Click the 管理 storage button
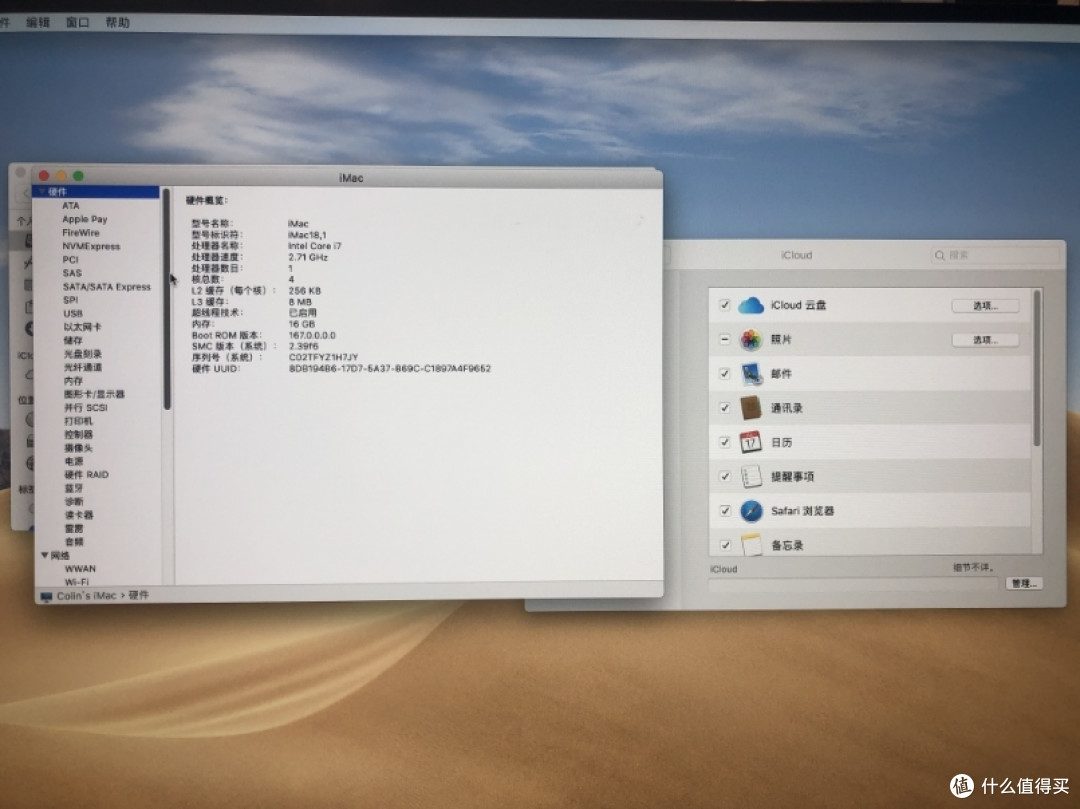The height and width of the screenshot is (809, 1080). 1024,583
